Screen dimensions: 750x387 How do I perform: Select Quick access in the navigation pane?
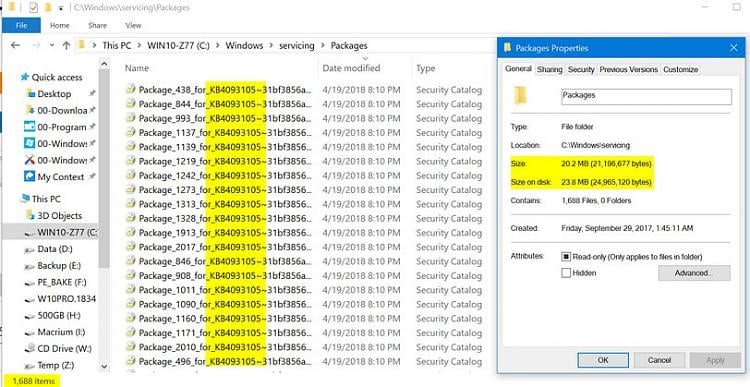[57, 77]
